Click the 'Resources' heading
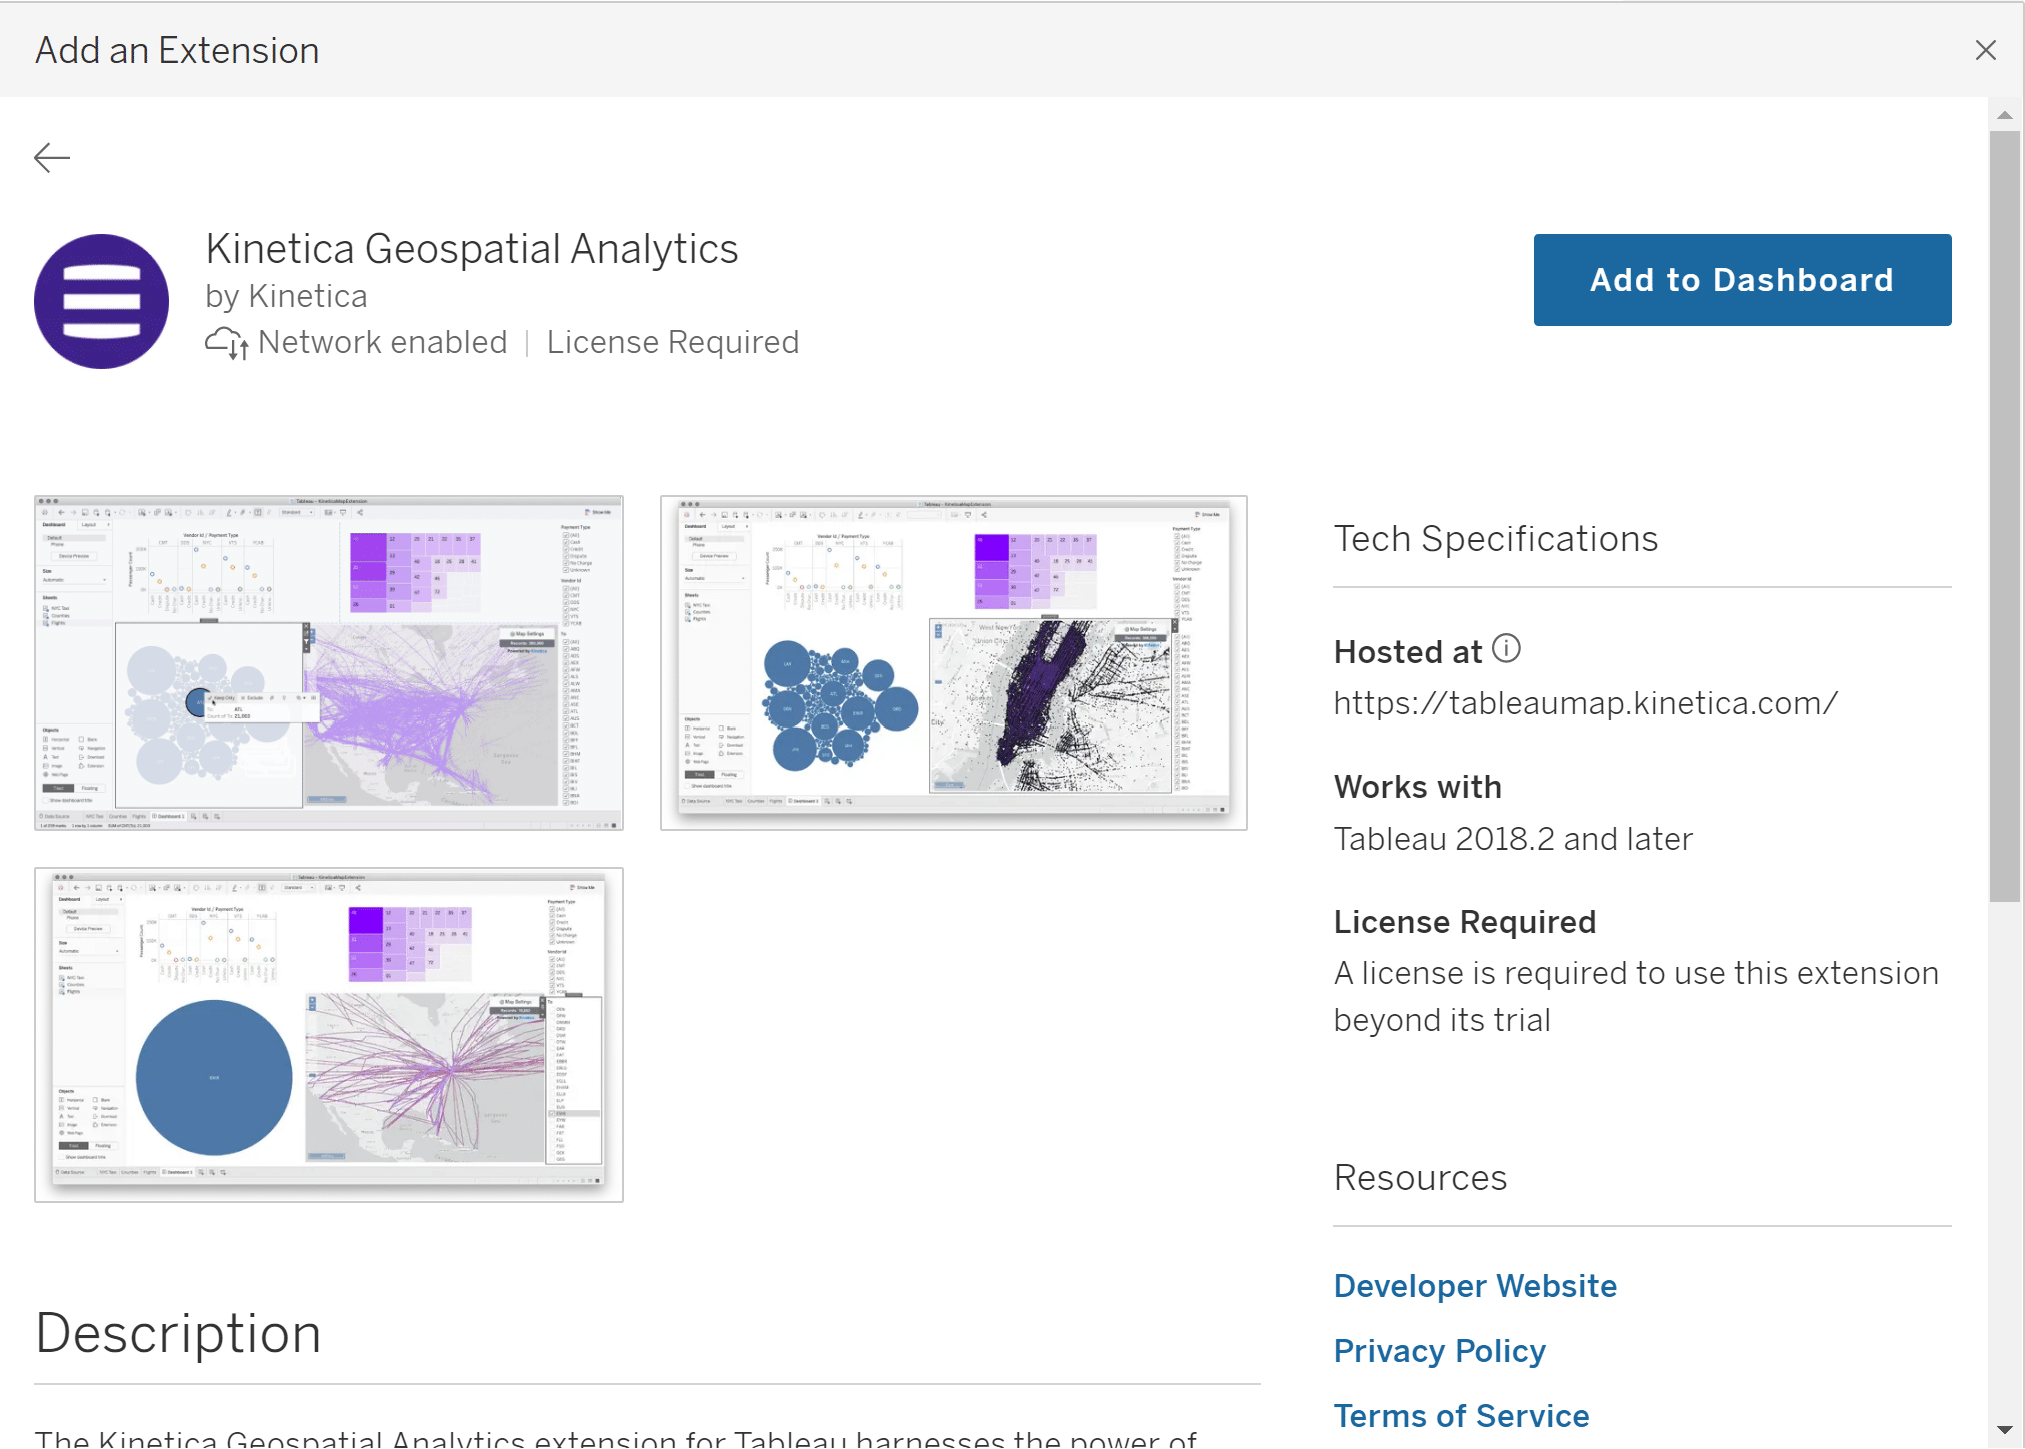The image size is (2025, 1449). (1420, 1177)
